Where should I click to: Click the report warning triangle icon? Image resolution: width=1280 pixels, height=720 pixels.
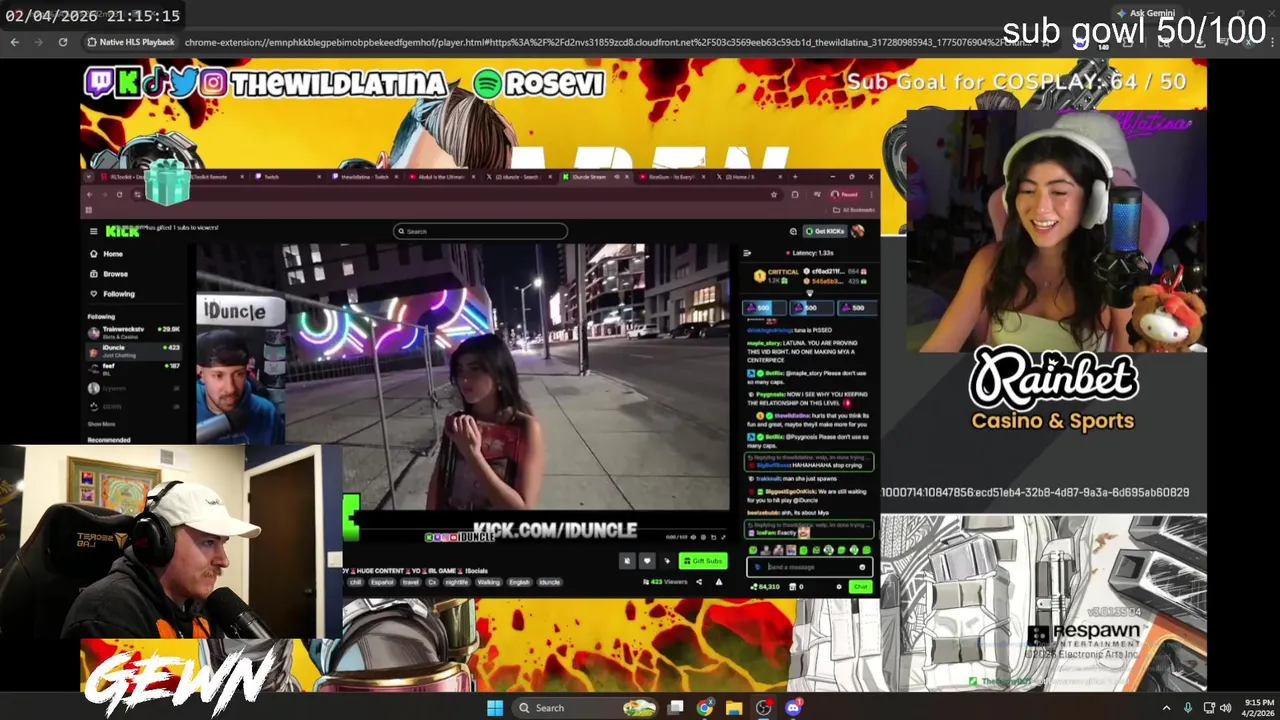point(718,582)
